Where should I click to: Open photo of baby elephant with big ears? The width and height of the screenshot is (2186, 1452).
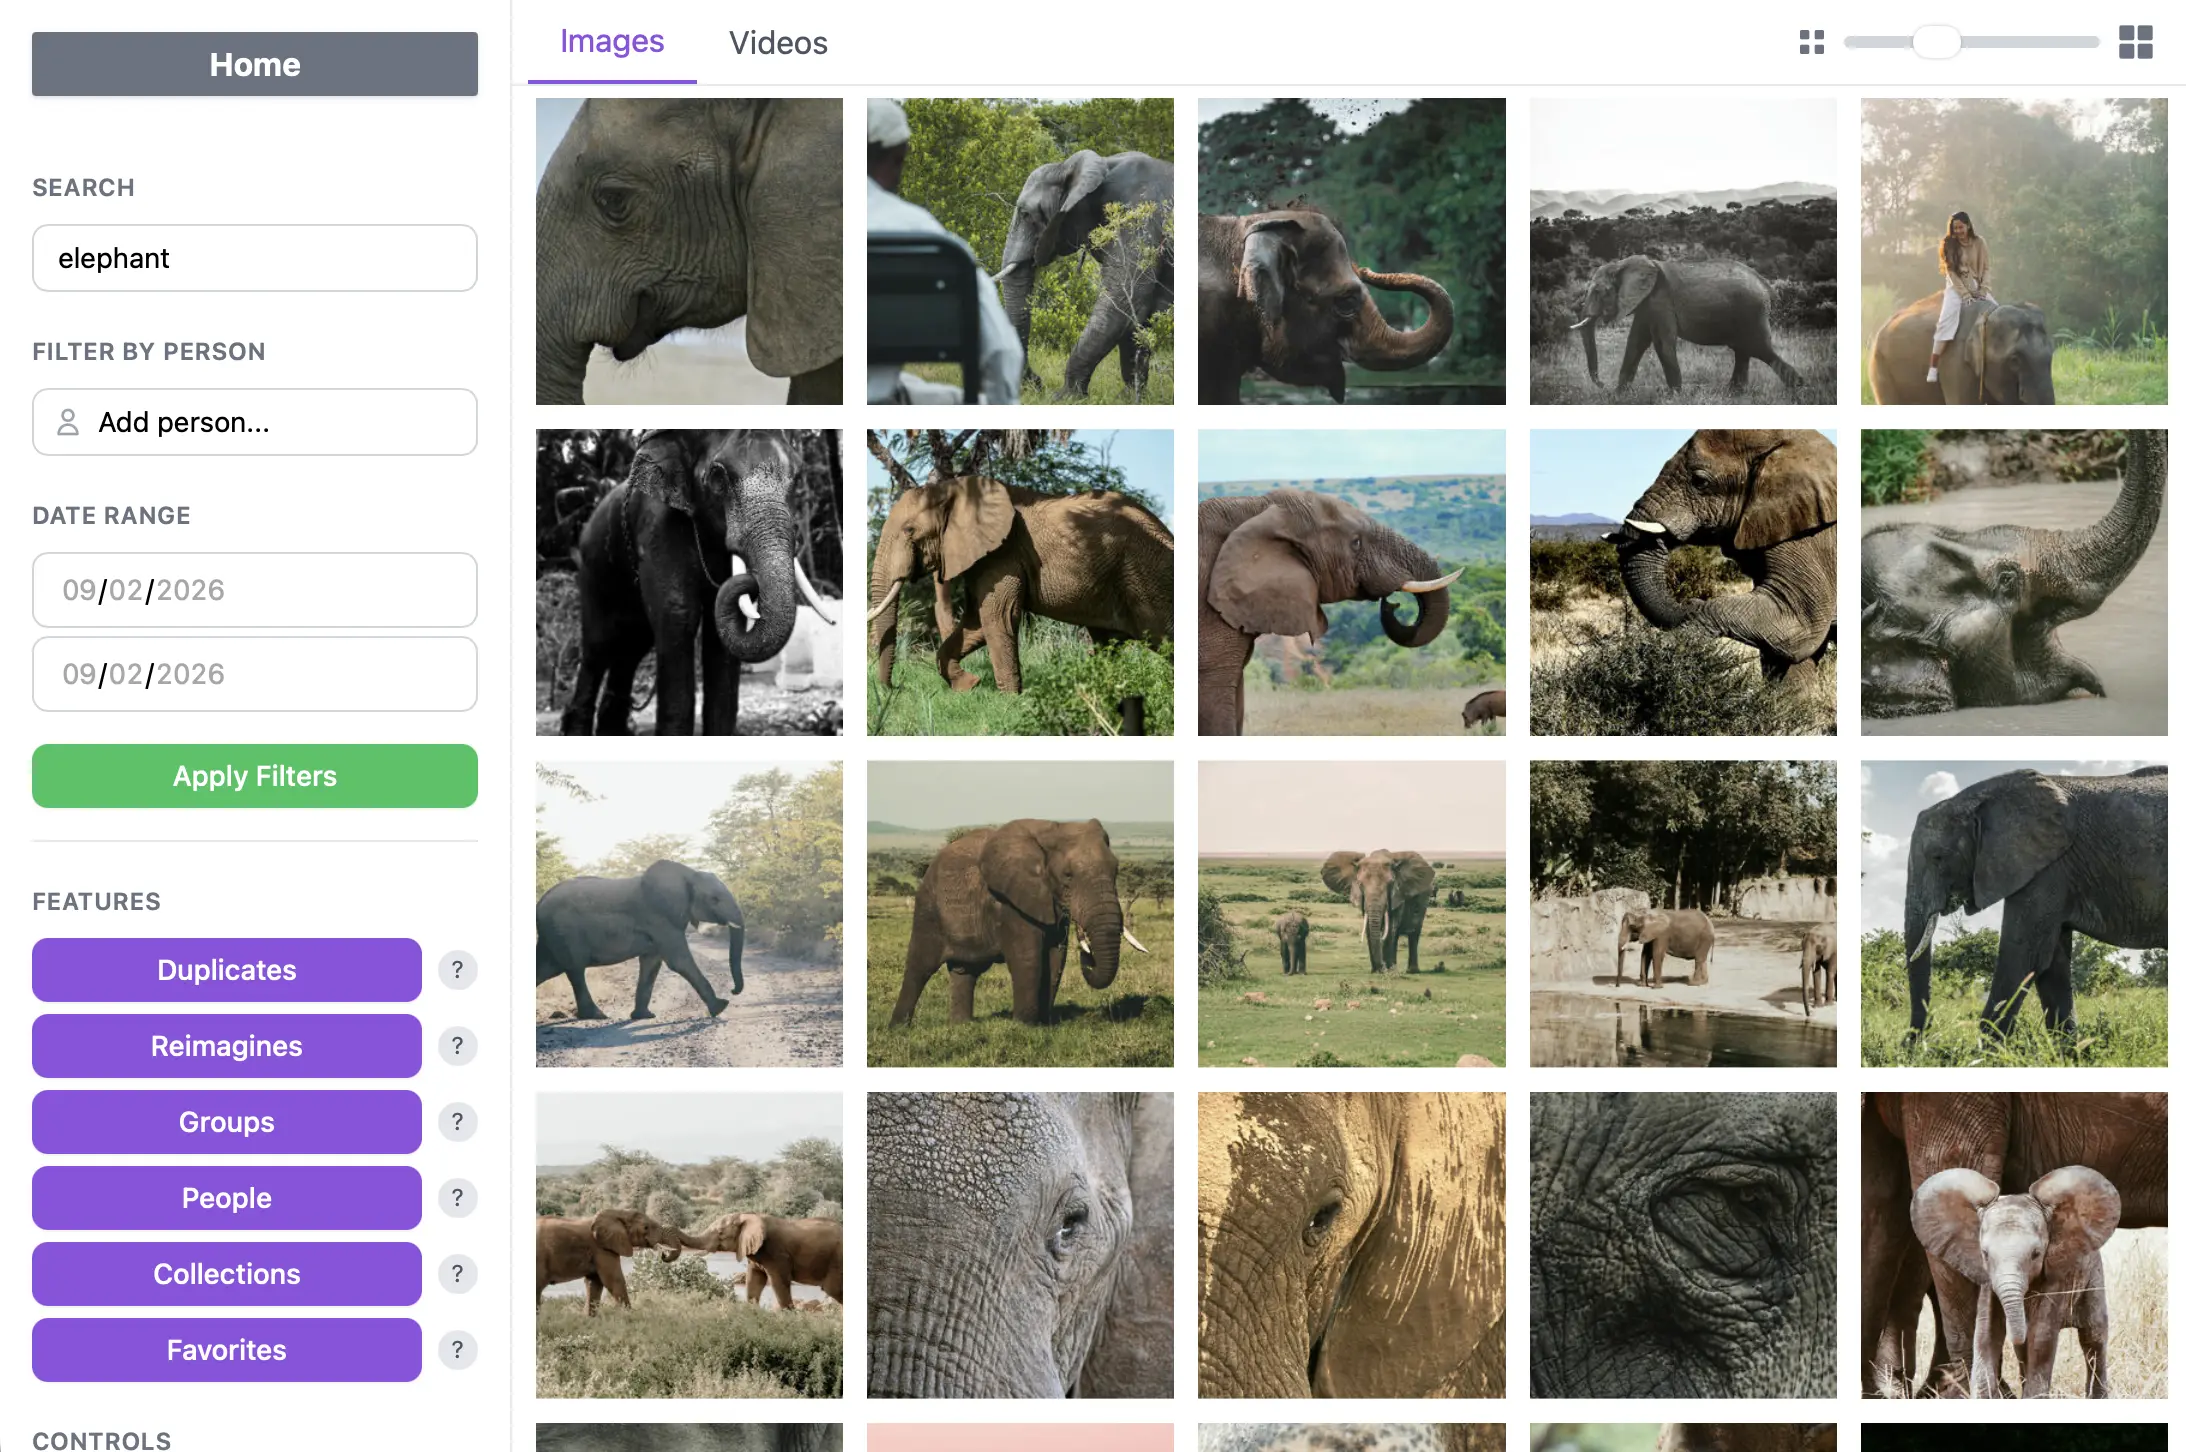[2014, 1245]
